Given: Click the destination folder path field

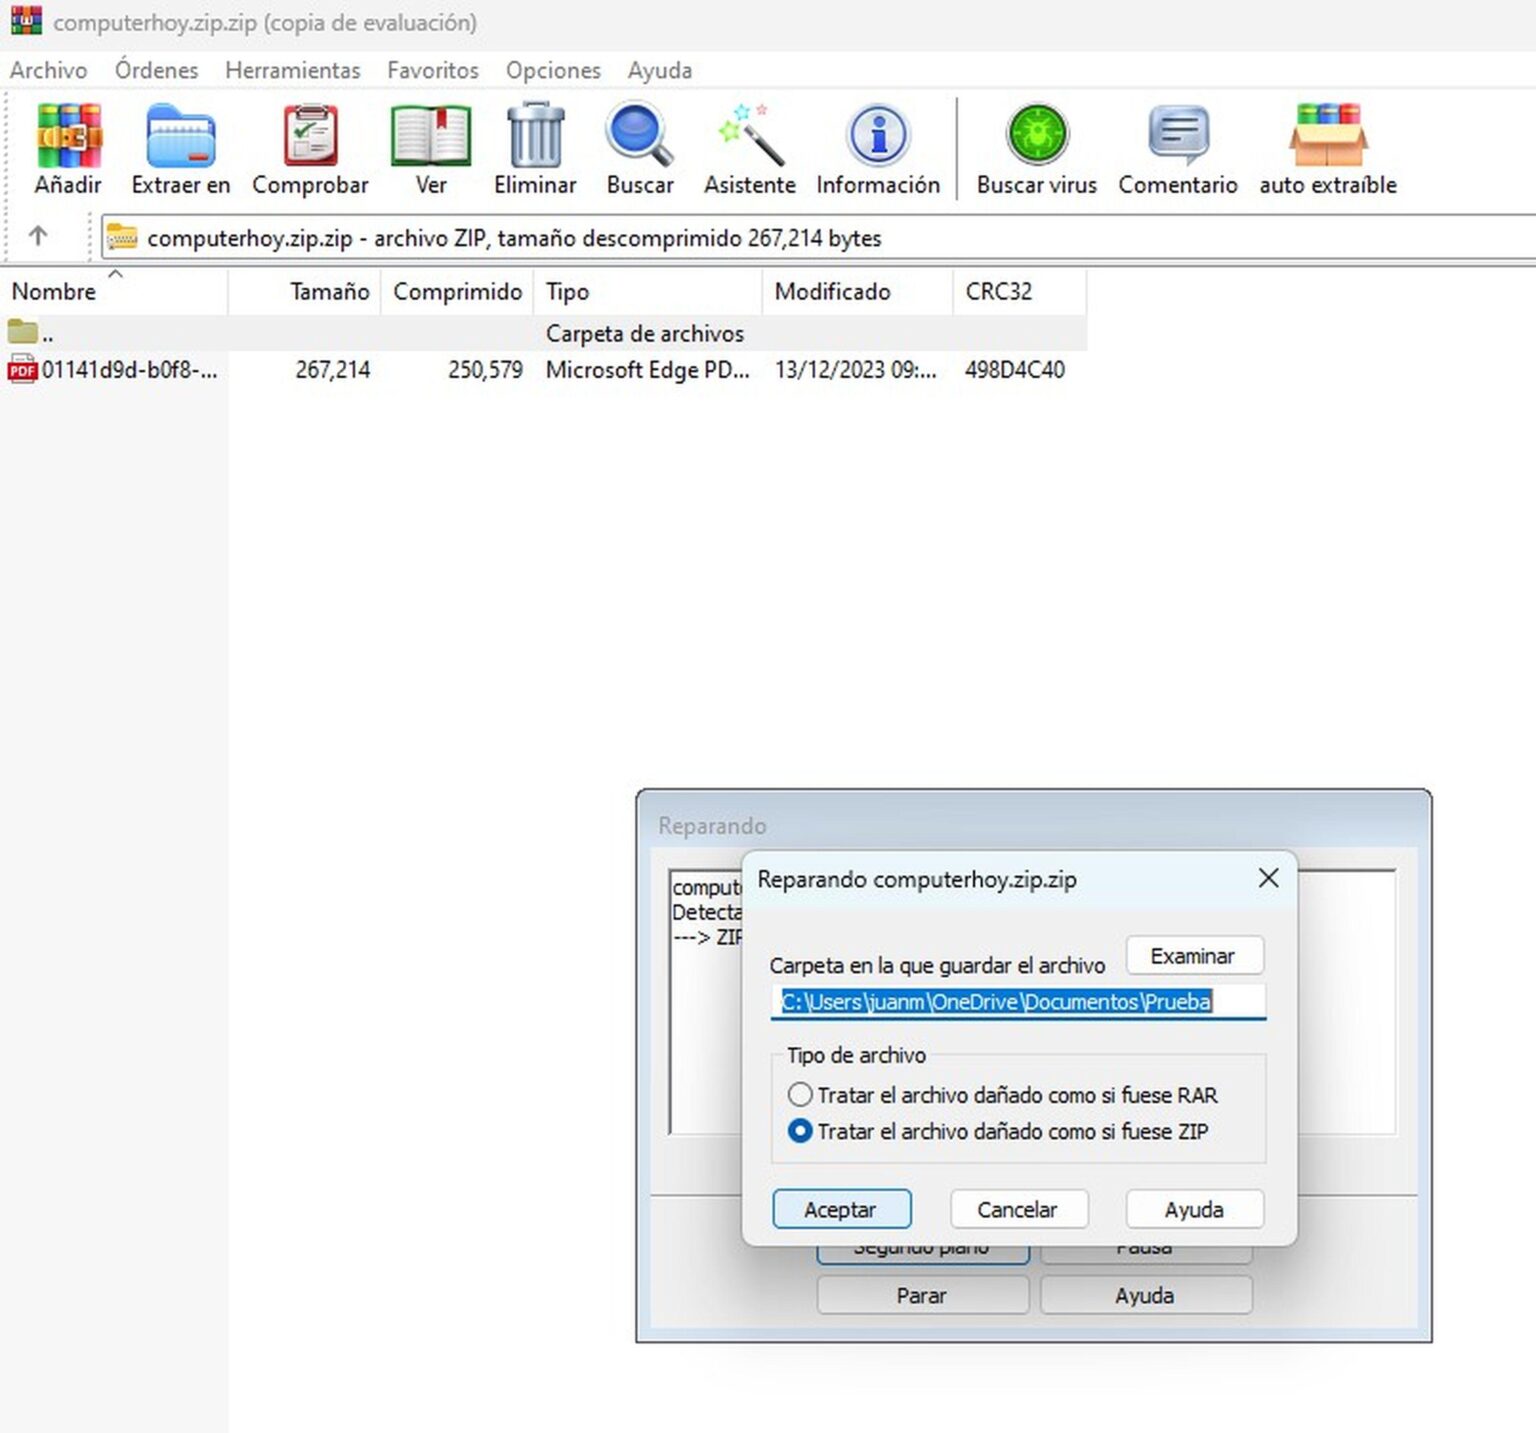Looking at the screenshot, I should [x=1018, y=1001].
